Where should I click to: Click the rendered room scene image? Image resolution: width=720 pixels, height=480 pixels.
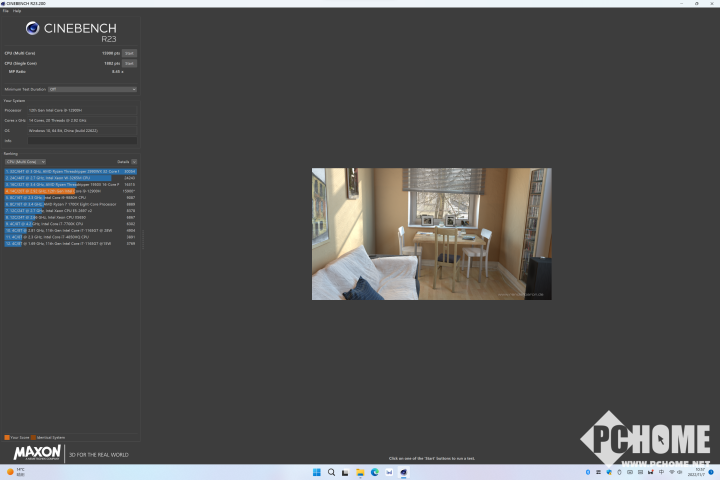(x=432, y=234)
